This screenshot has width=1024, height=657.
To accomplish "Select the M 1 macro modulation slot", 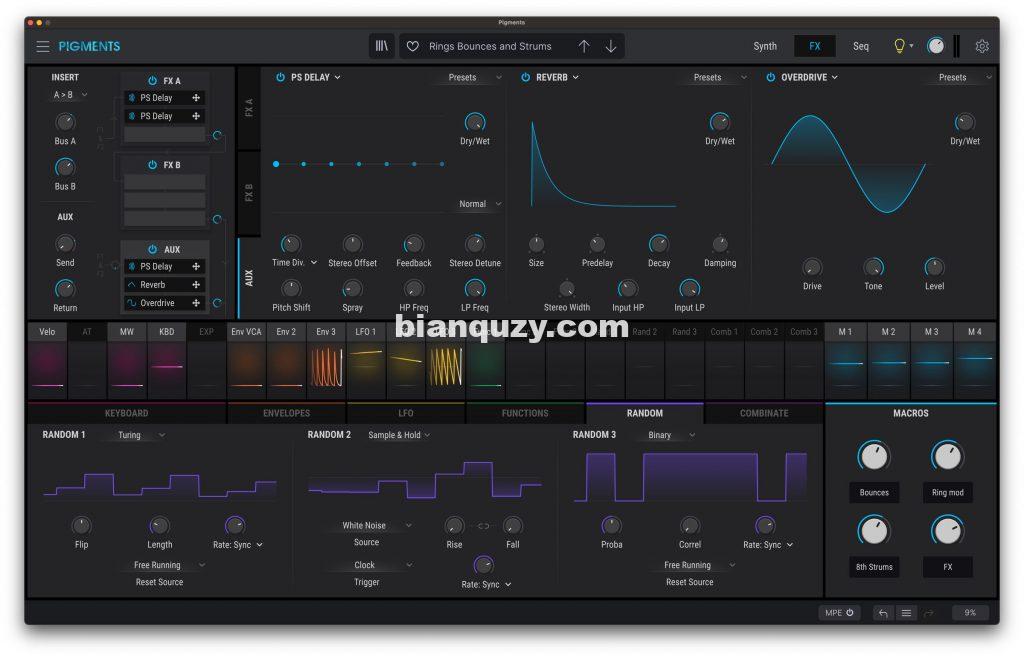I will coord(845,360).
